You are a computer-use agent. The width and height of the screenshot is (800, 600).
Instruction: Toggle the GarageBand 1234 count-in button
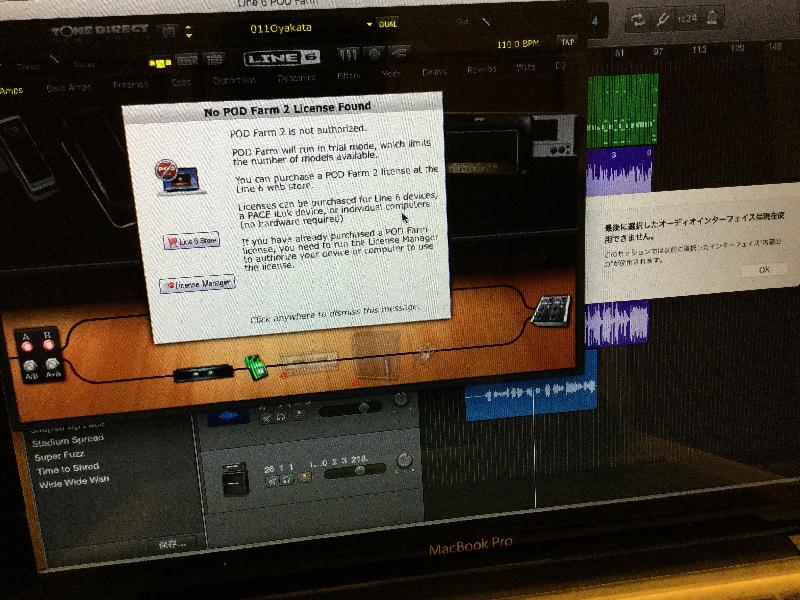click(687, 18)
